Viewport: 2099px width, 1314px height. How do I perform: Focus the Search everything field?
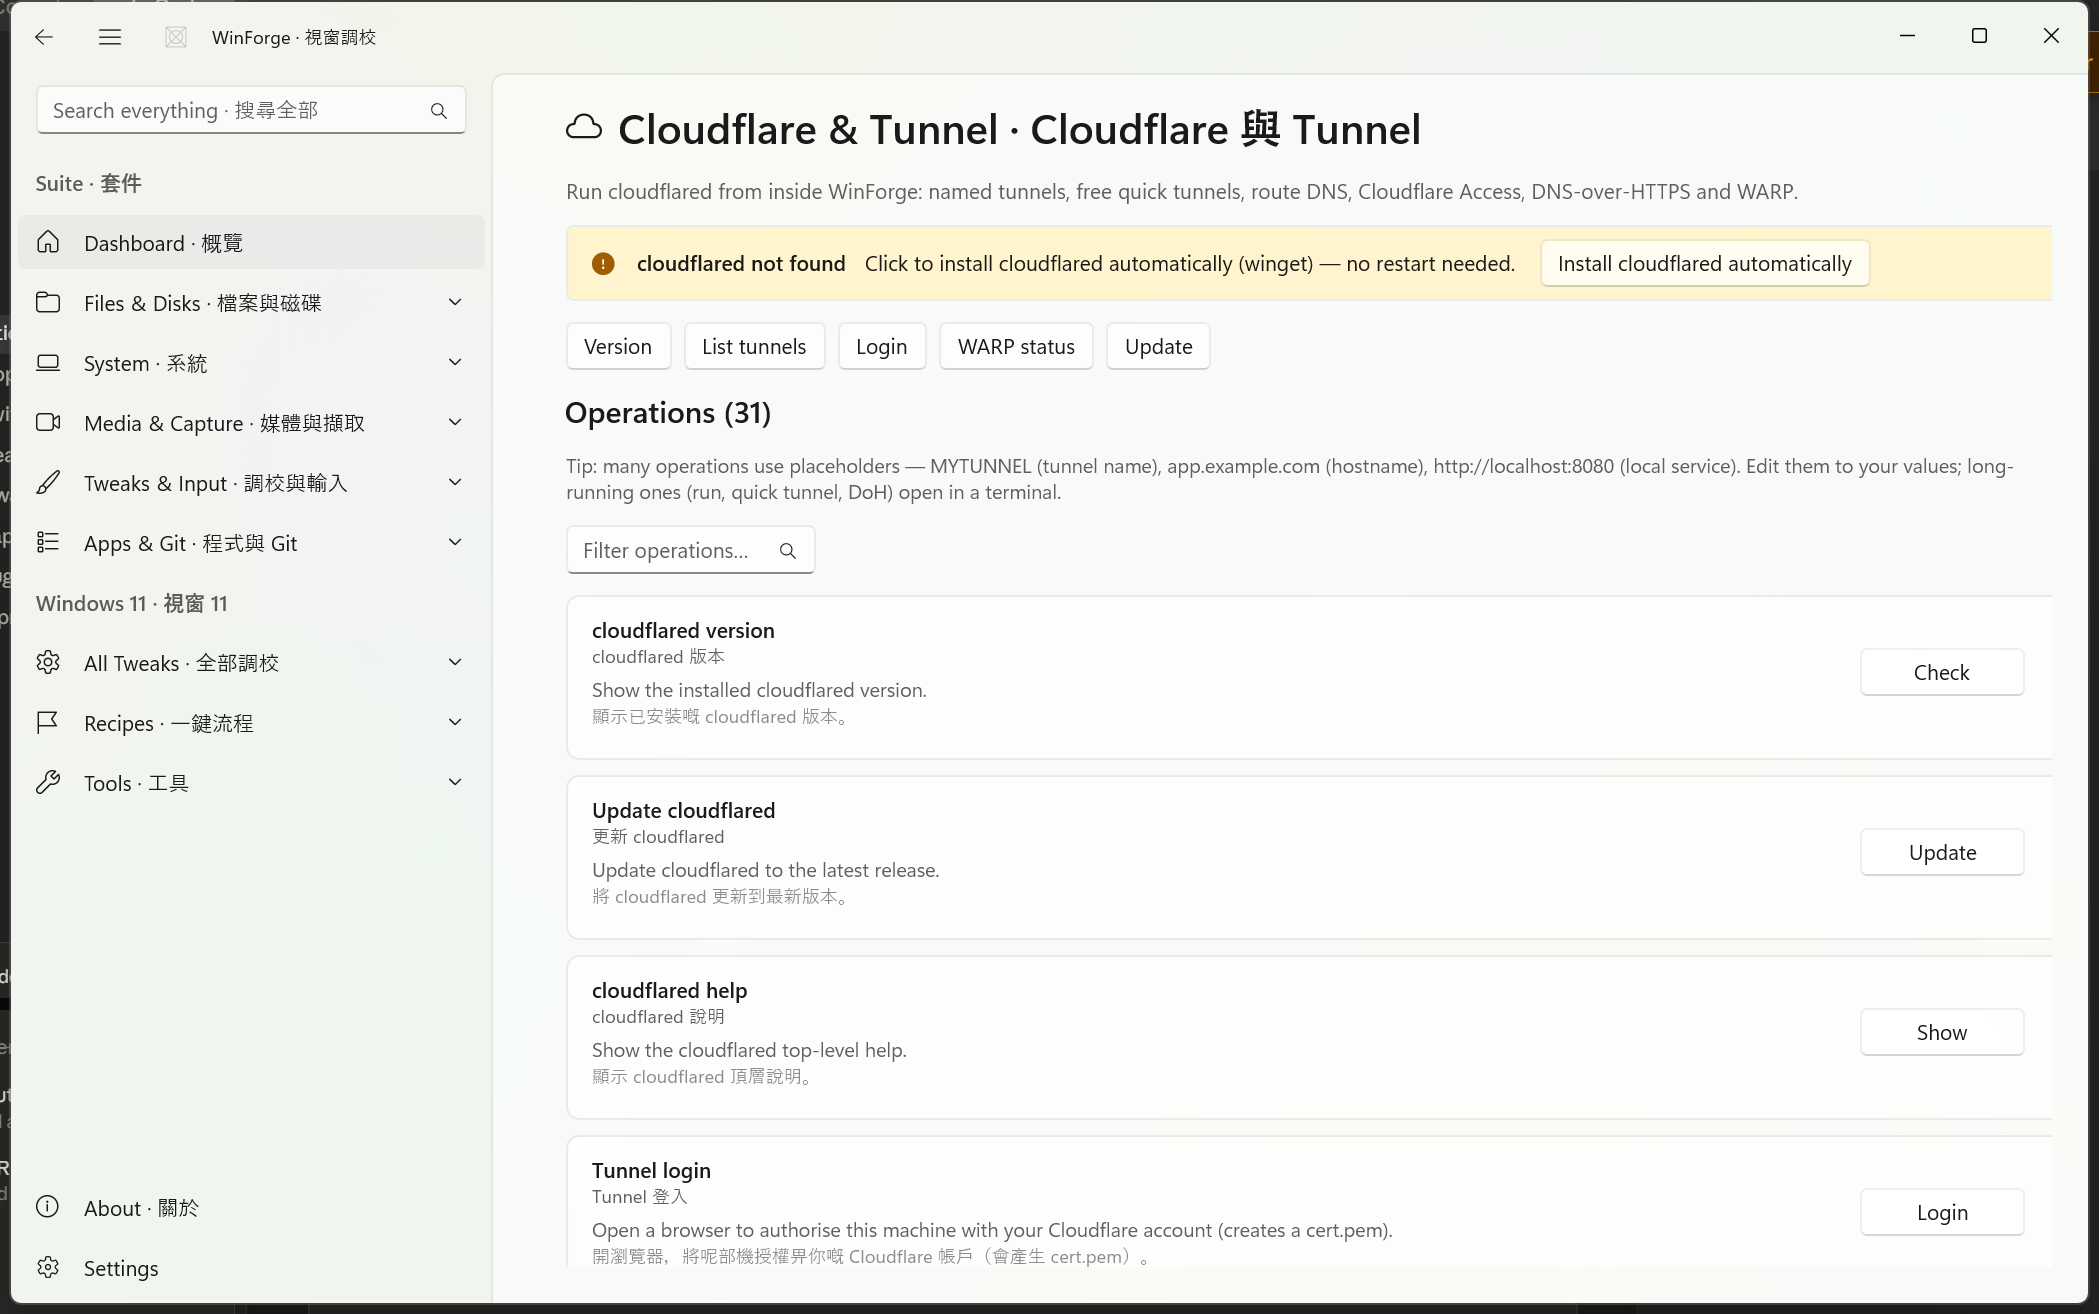pyautogui.click(x=251, y=110)
